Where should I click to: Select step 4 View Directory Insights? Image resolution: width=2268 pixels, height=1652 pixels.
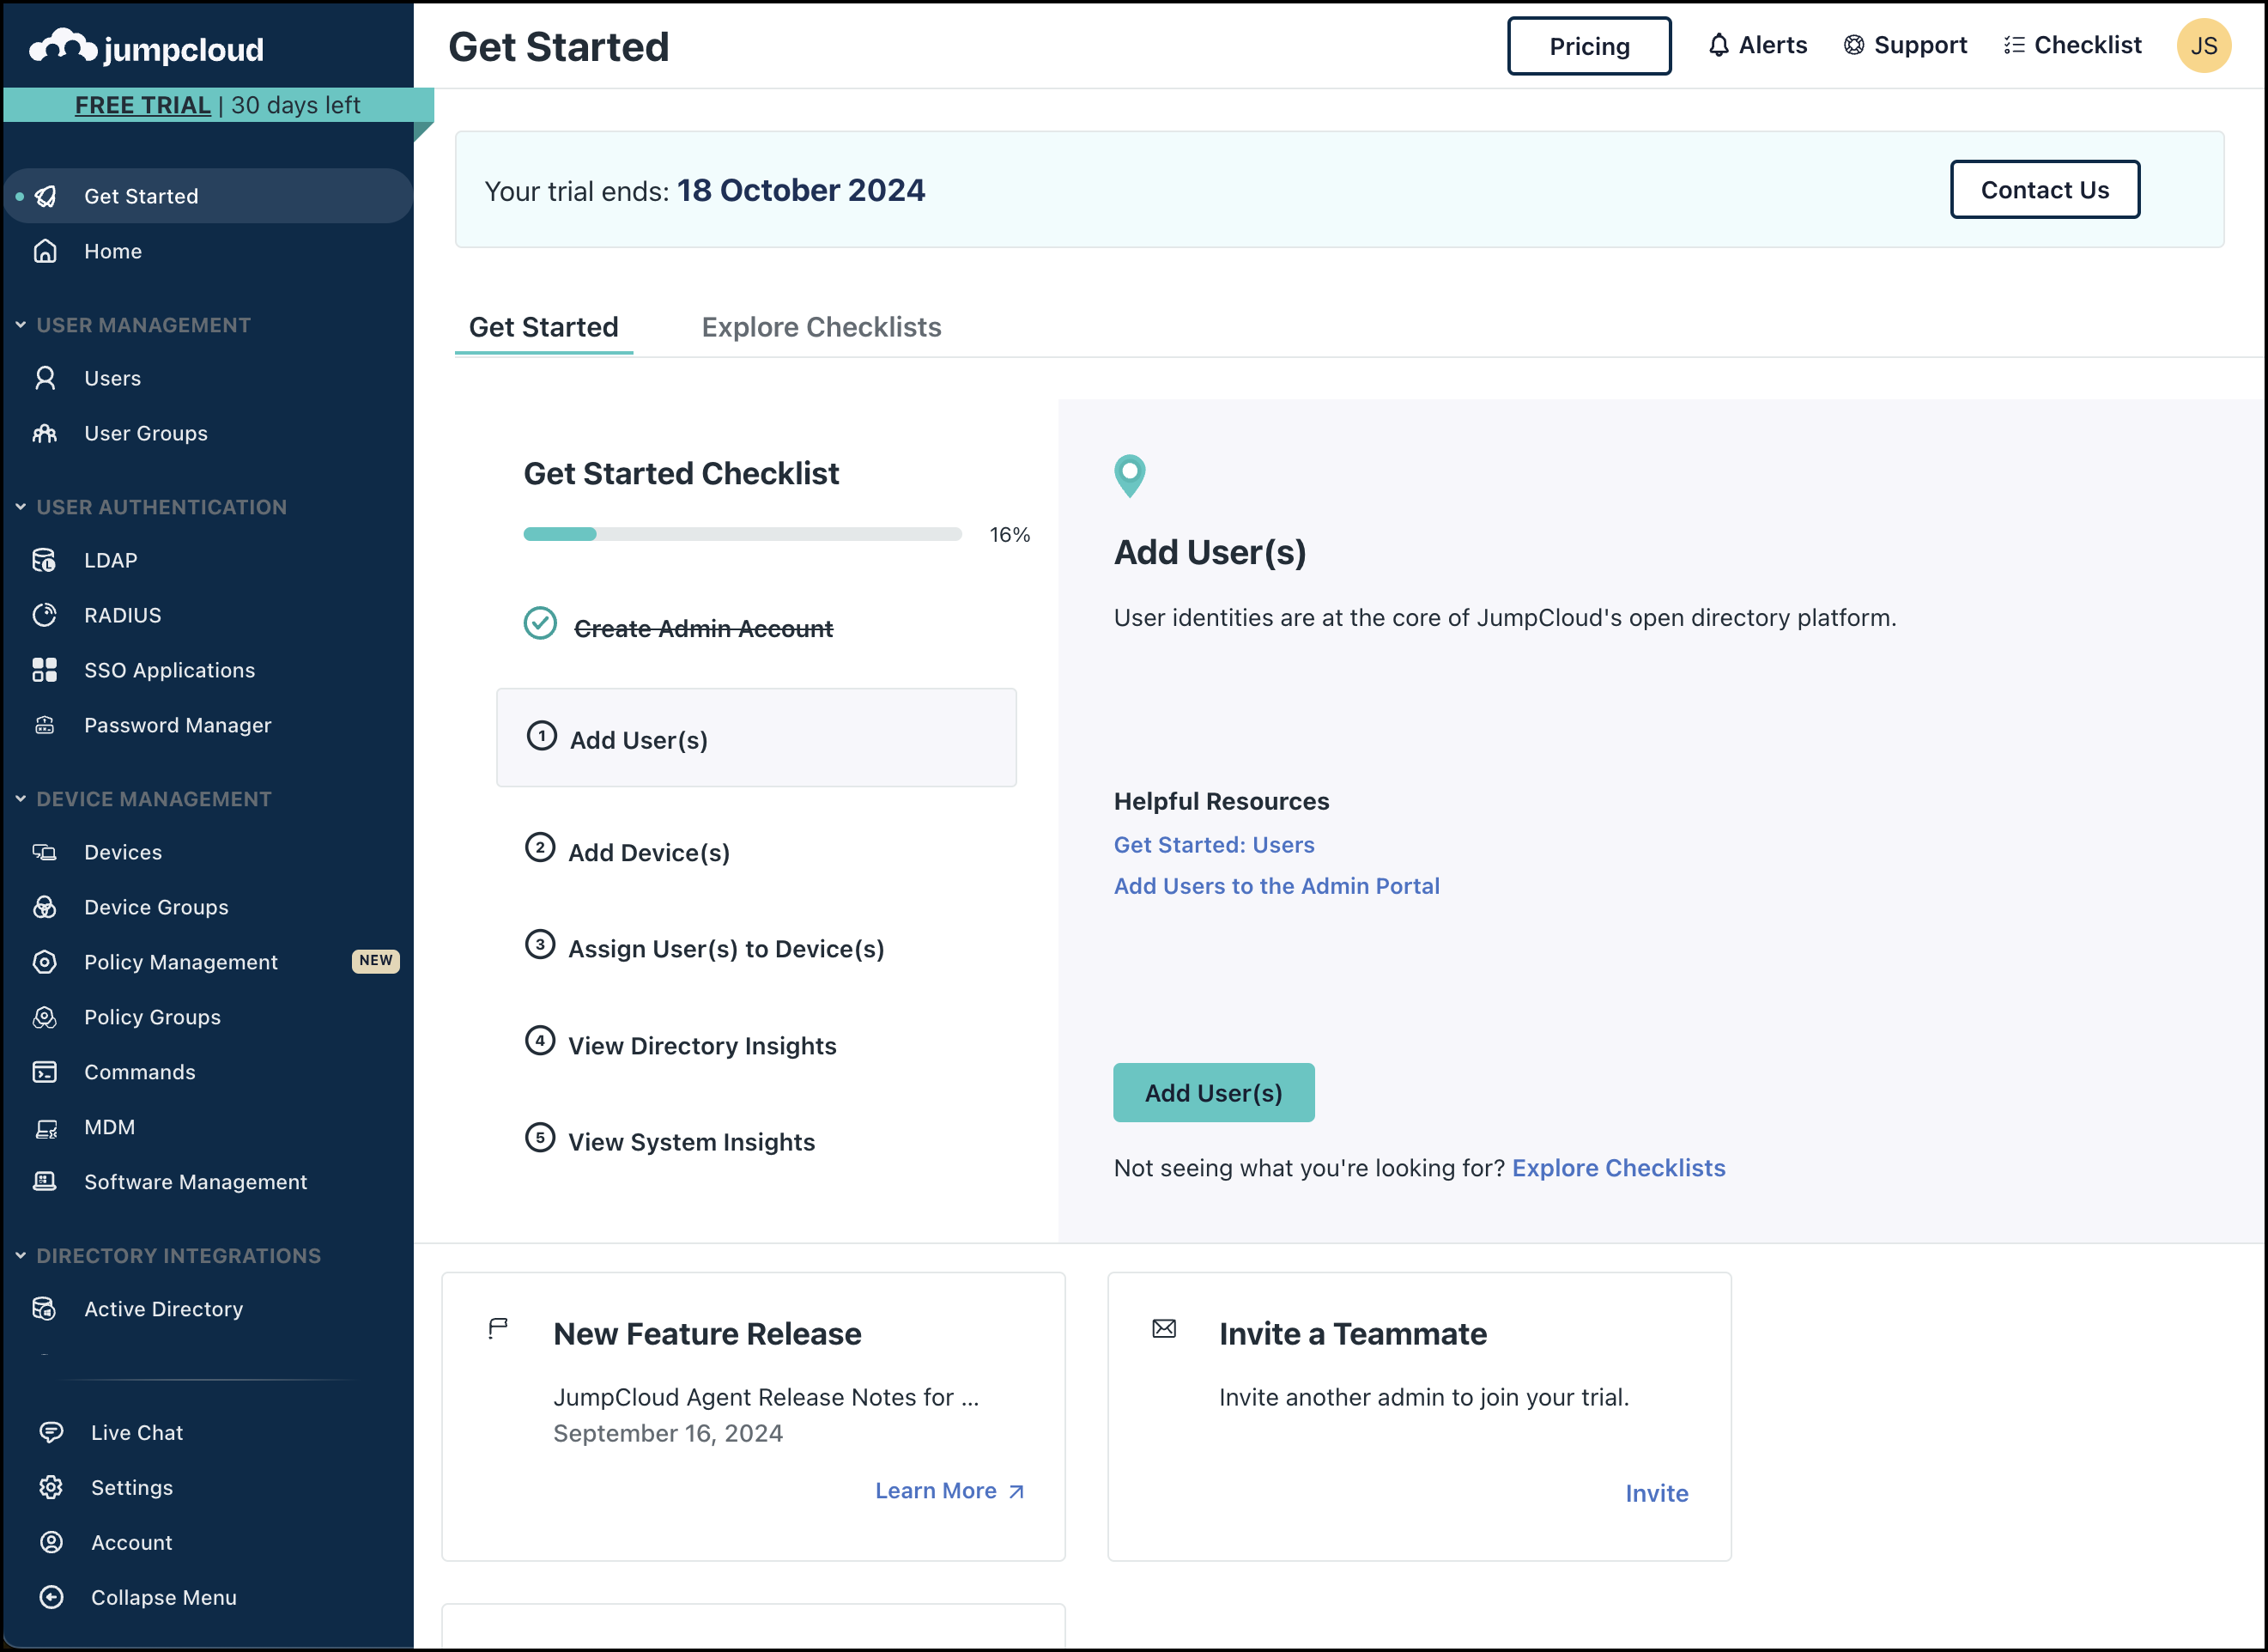pos(701,1045)
